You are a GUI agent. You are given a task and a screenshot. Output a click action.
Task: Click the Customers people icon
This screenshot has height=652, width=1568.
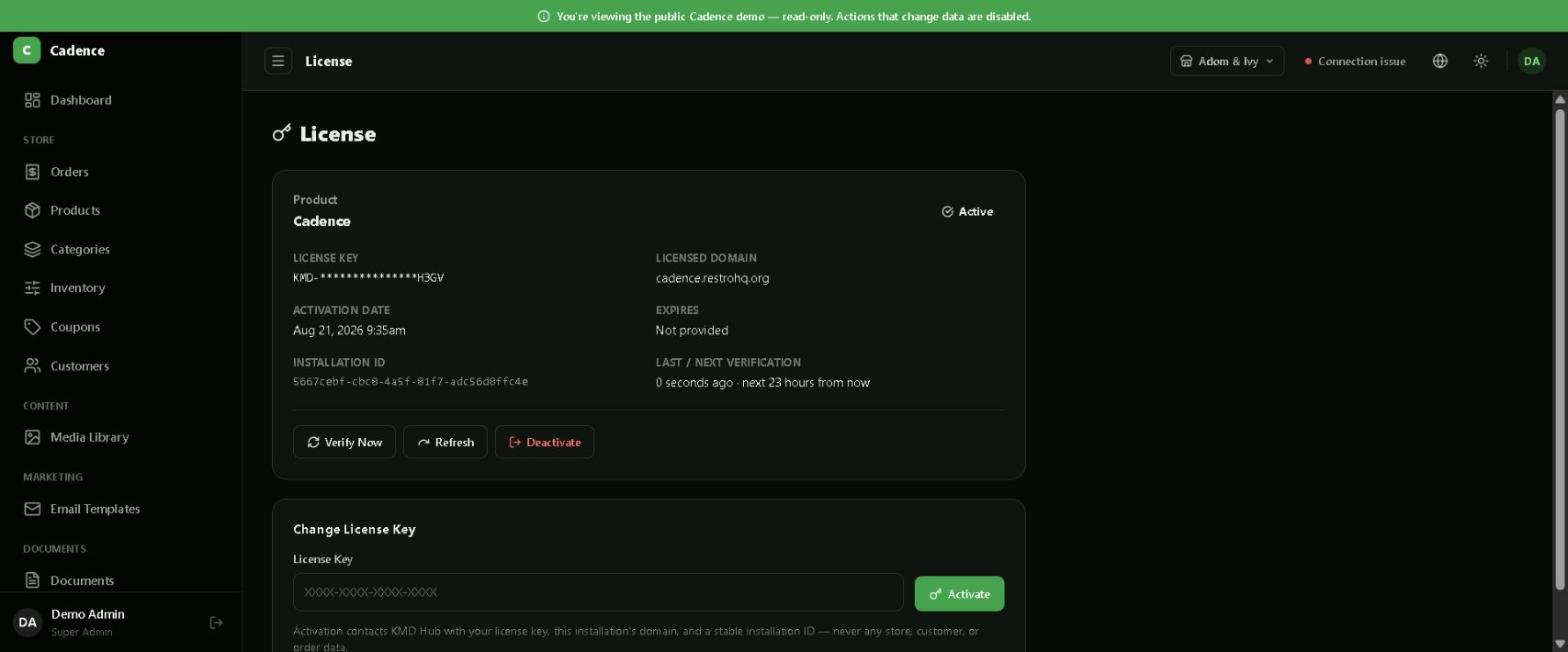coord(32,366)
